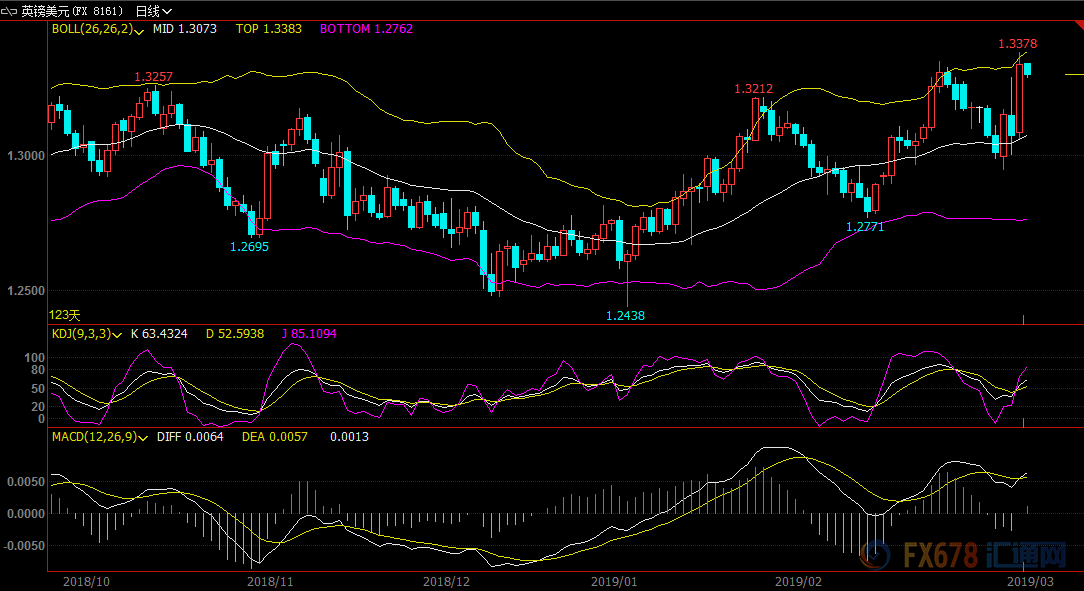Screen dimensions: 1084x591
Task: Click the MACD DEA 0.0057 readout
Action: click(275, 437)
